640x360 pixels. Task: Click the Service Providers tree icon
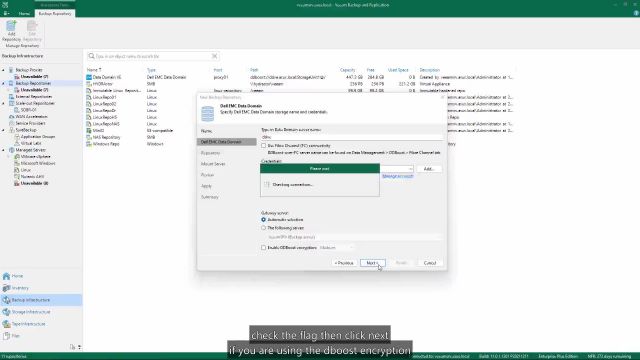[x=11, y=123]
